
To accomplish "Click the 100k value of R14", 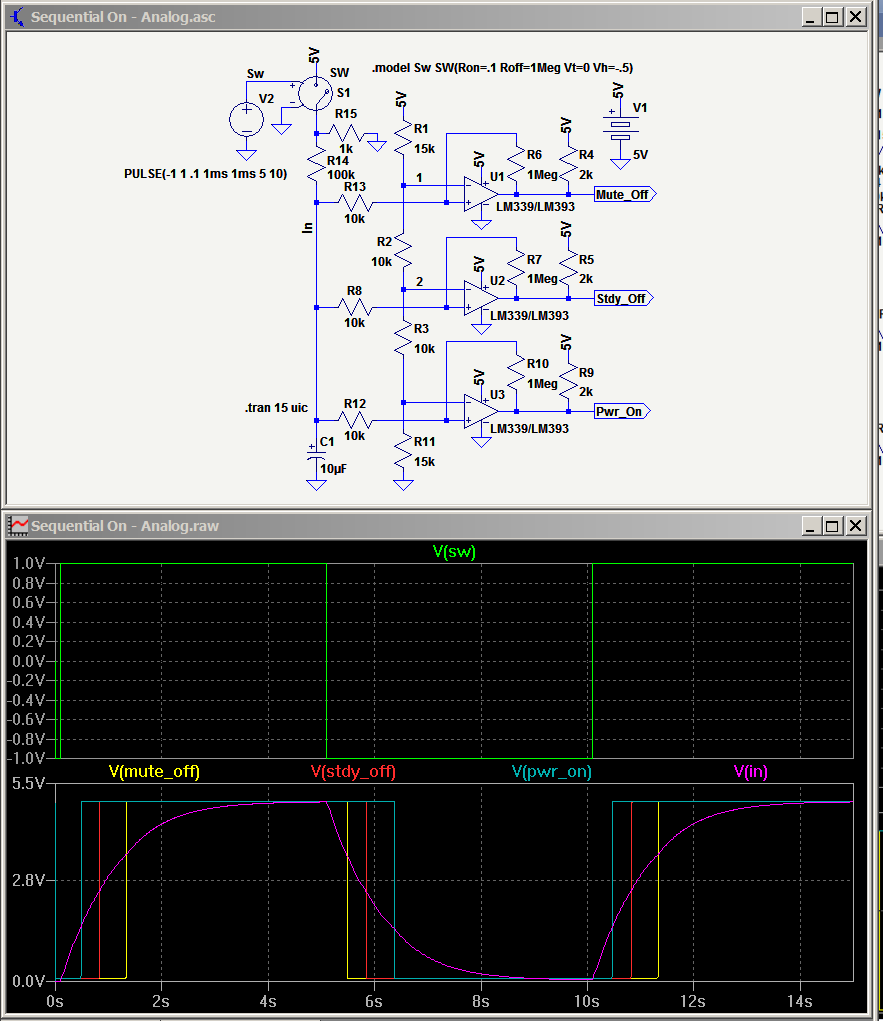I will point(341,175).
